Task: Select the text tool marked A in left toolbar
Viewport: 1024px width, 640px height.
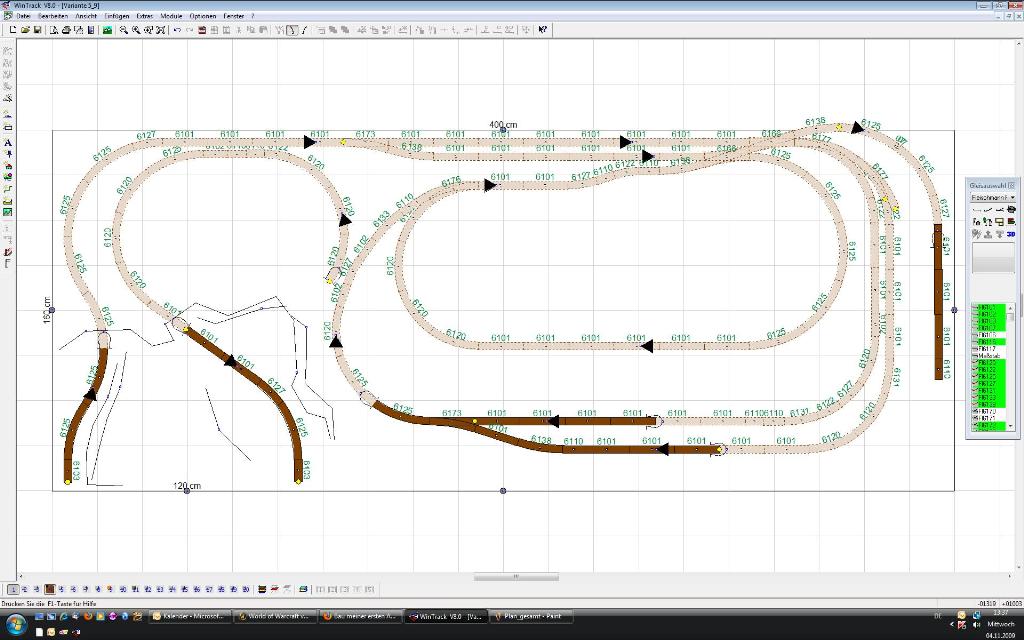Action: coord(8,142)
